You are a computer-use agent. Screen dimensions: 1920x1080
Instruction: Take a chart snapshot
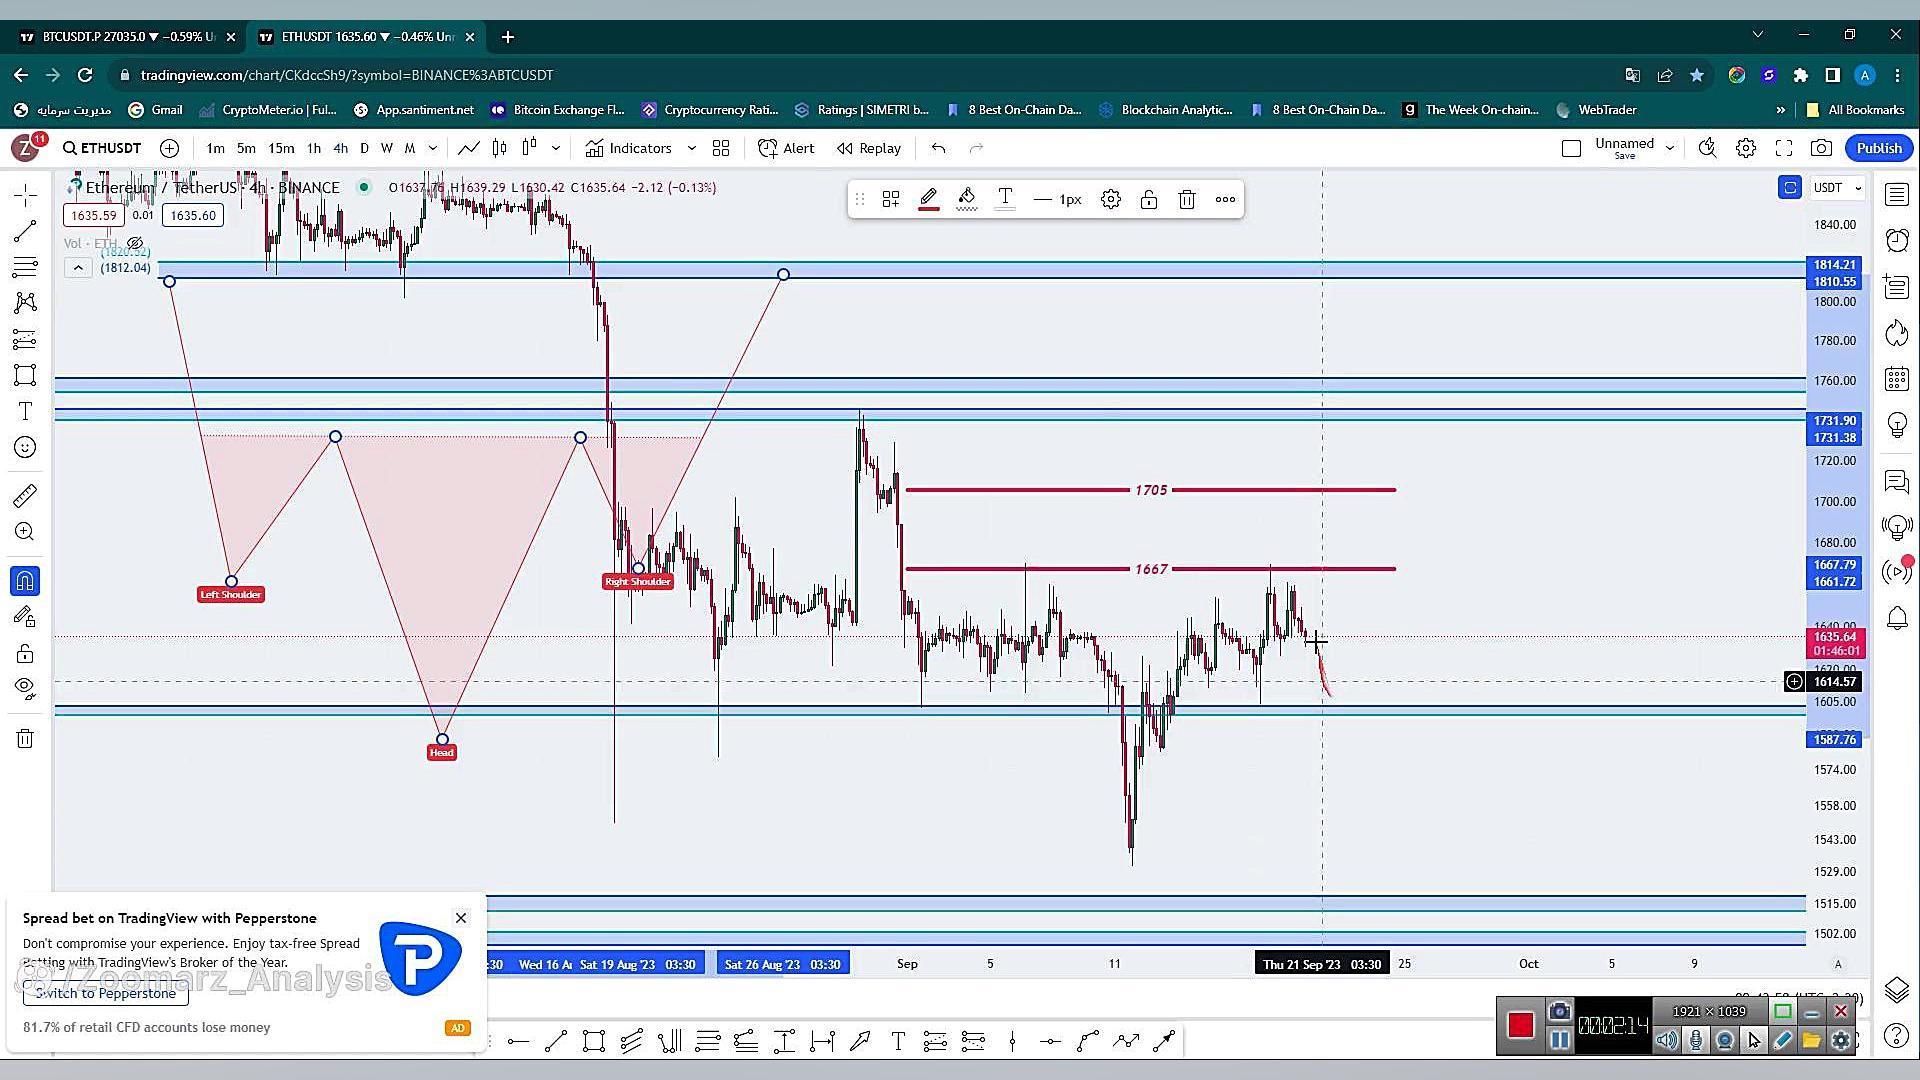pyautogui.click(x=1822, y=148)
